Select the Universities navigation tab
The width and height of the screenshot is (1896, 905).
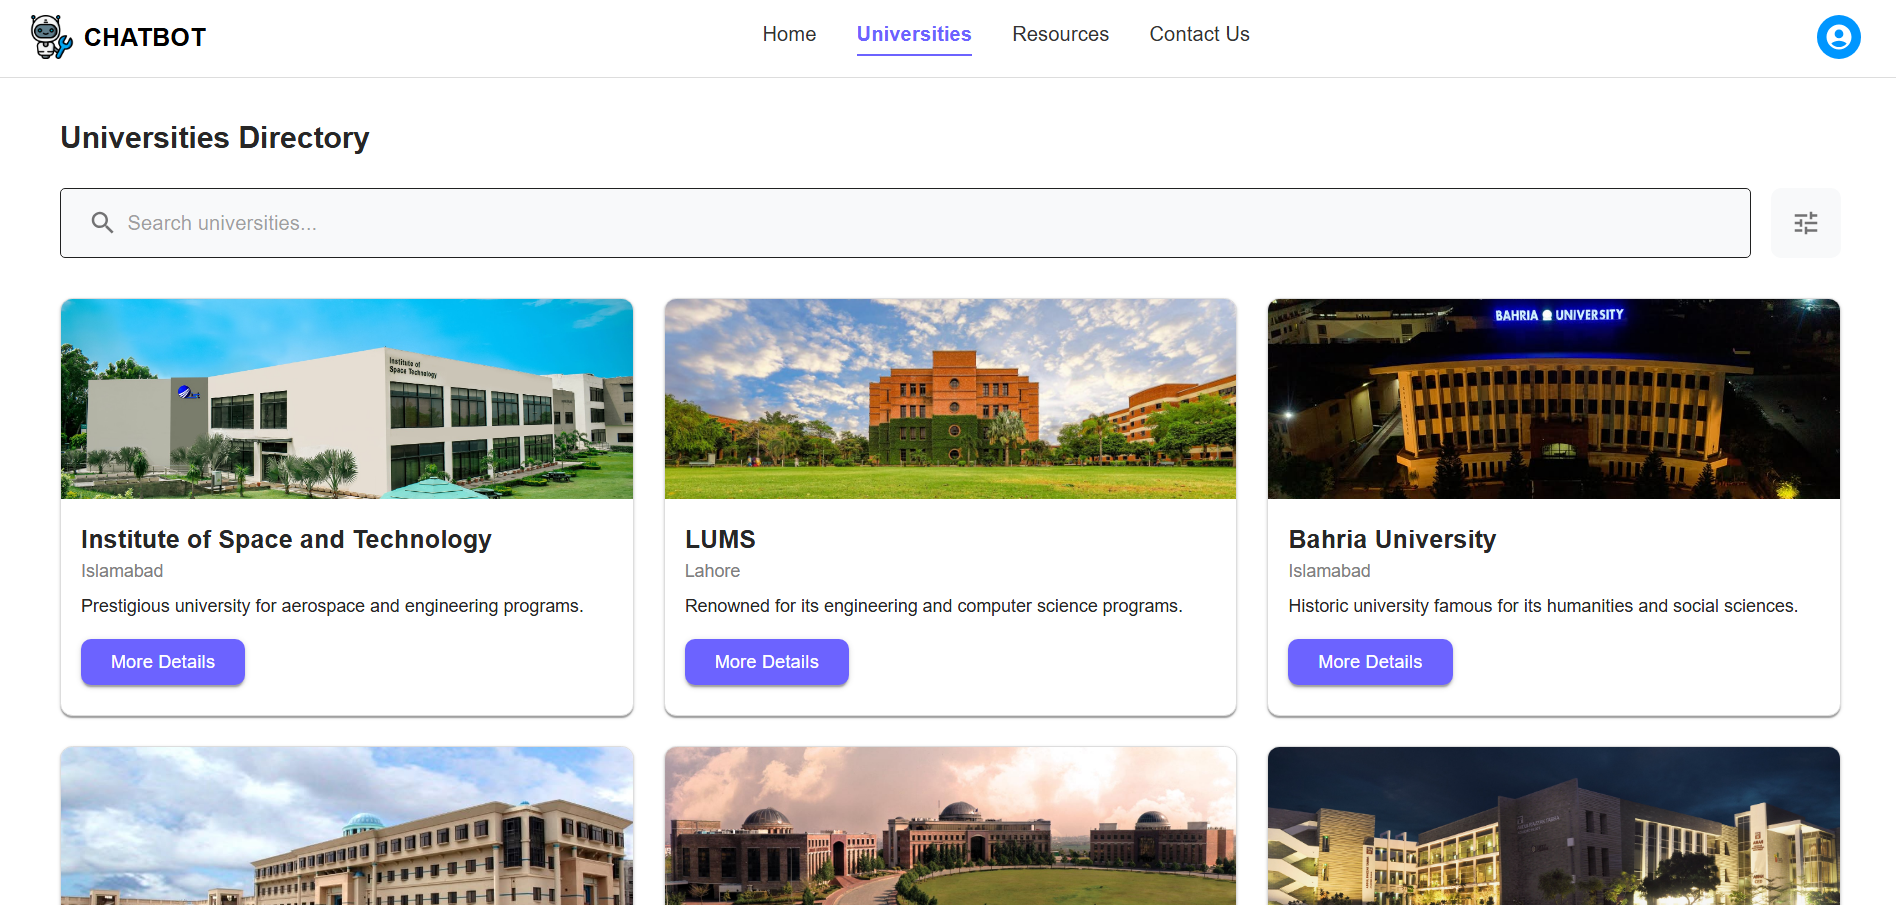click(x=914, y=34)
